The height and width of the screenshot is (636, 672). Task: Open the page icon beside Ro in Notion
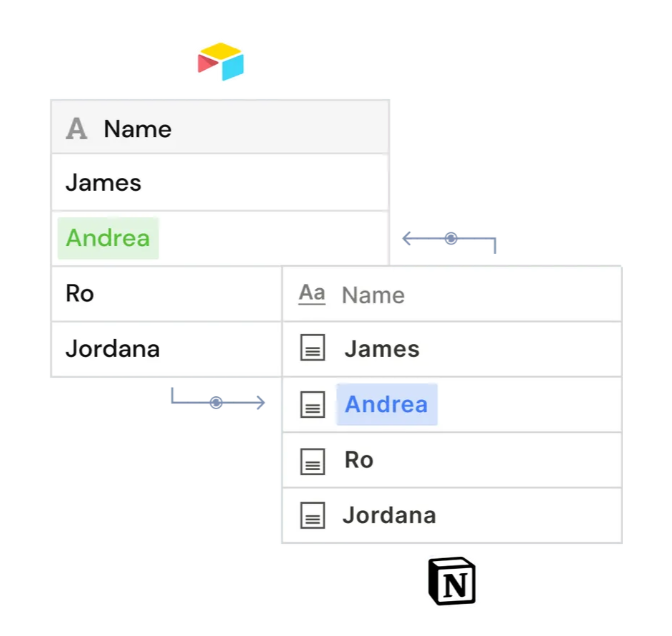pos(312,461)
